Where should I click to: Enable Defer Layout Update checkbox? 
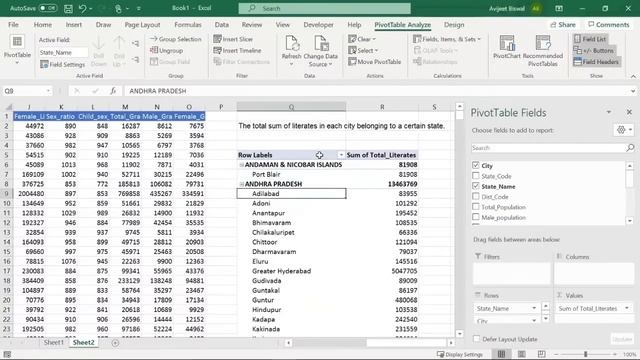(x=476, y=339)
